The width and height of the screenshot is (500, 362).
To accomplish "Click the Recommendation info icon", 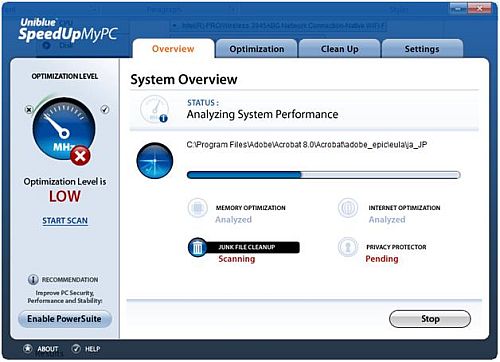I will click(x=33, y=279).
